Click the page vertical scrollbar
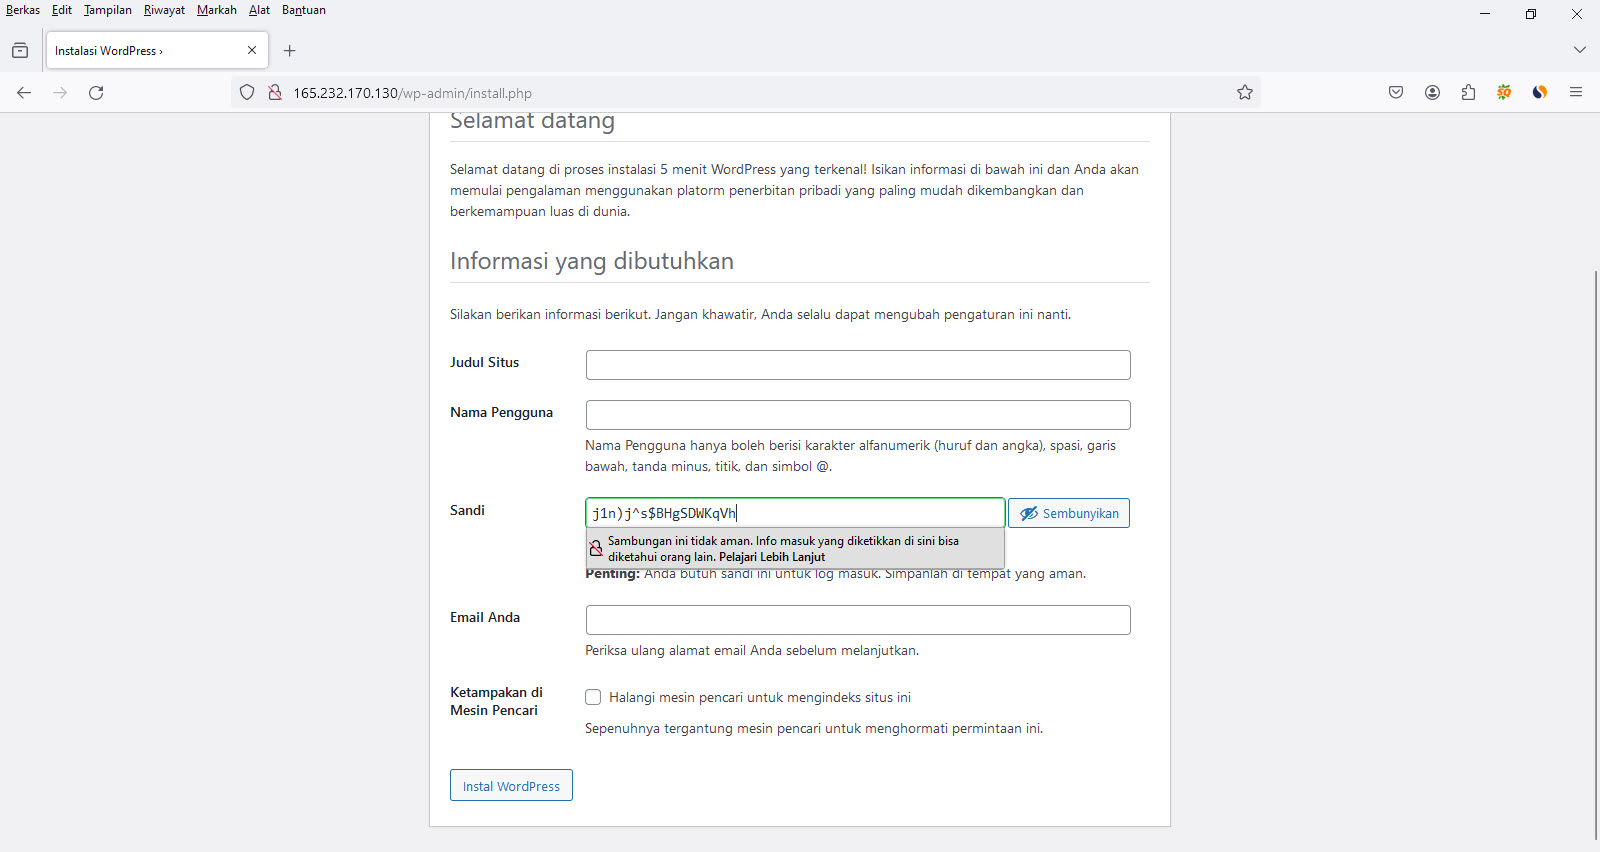Image resolution: width=1600 pixels, height=852 pixels. tap(1595, 550)
